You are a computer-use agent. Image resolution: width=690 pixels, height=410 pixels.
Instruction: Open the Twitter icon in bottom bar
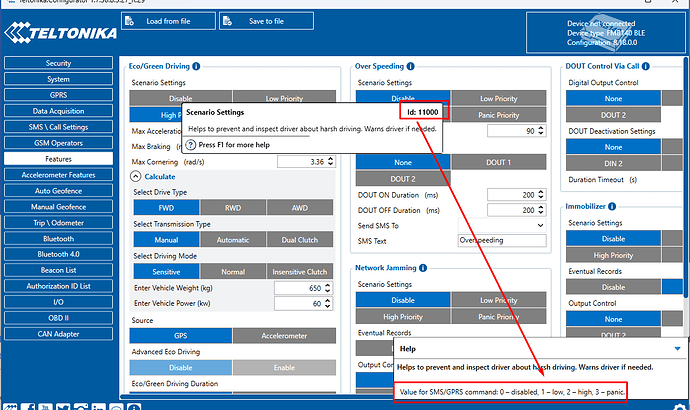(63, 407)
